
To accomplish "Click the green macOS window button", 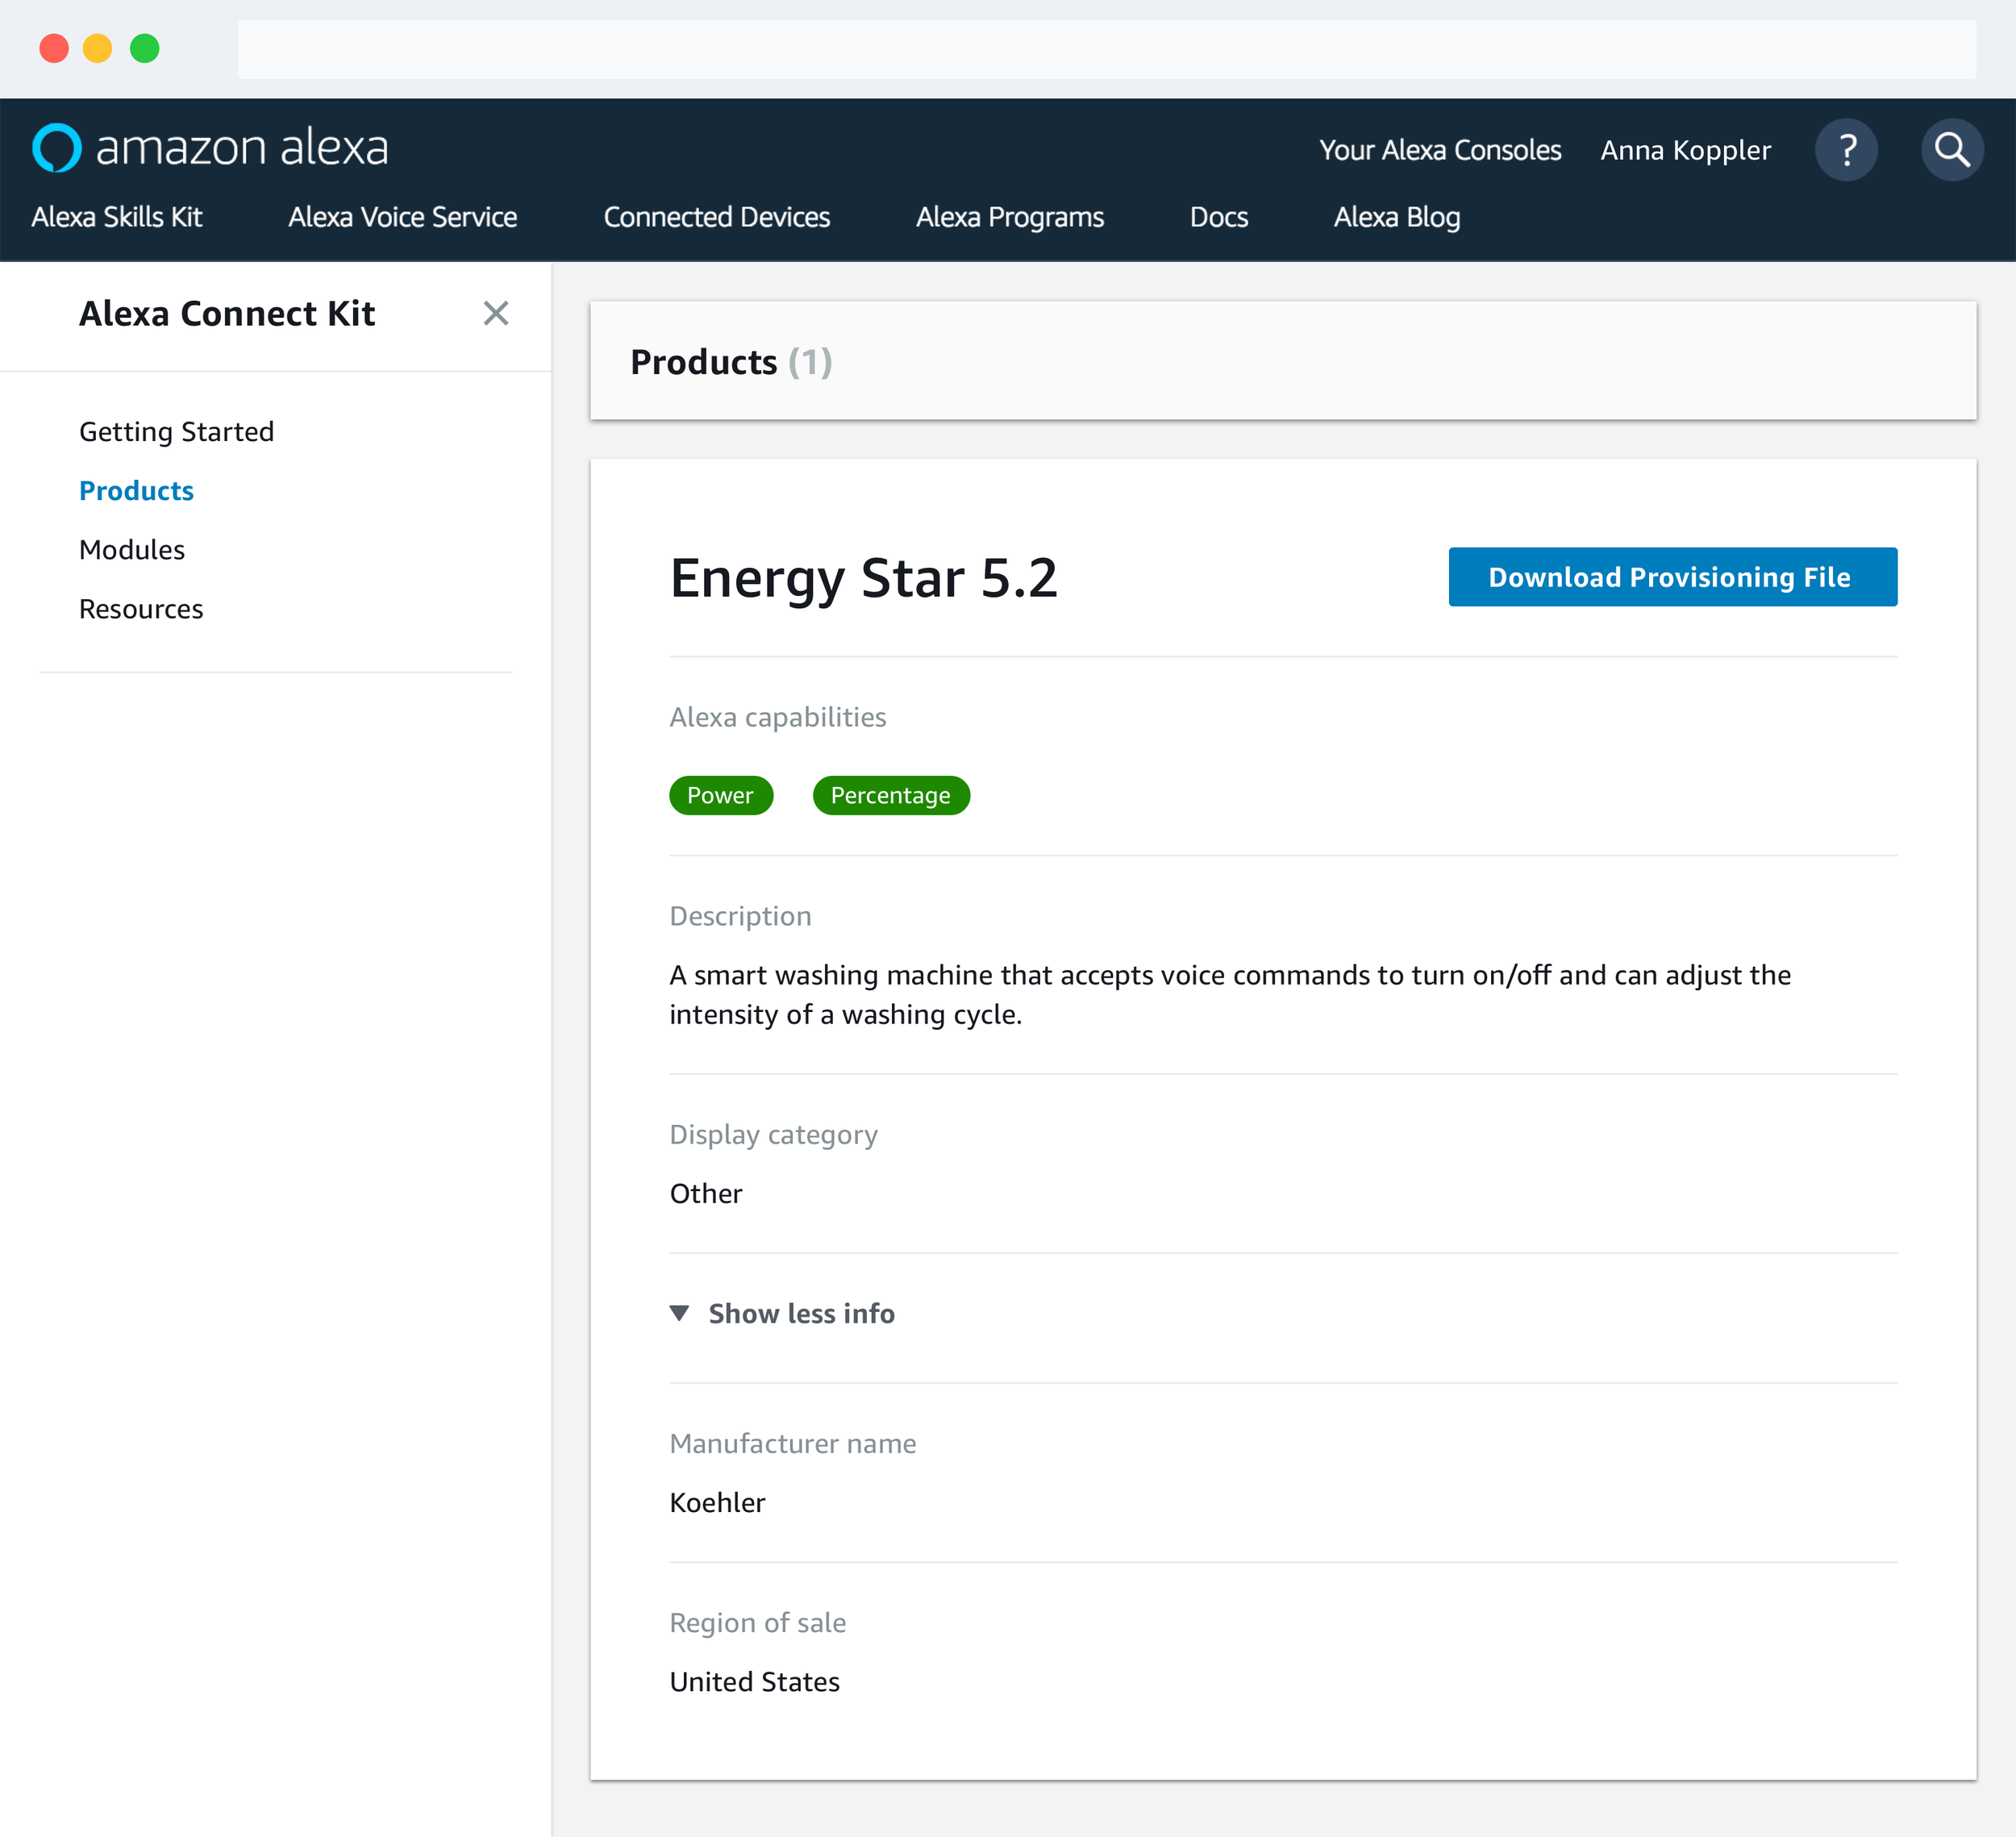I will pyautogui.click(x=145, y=48).
